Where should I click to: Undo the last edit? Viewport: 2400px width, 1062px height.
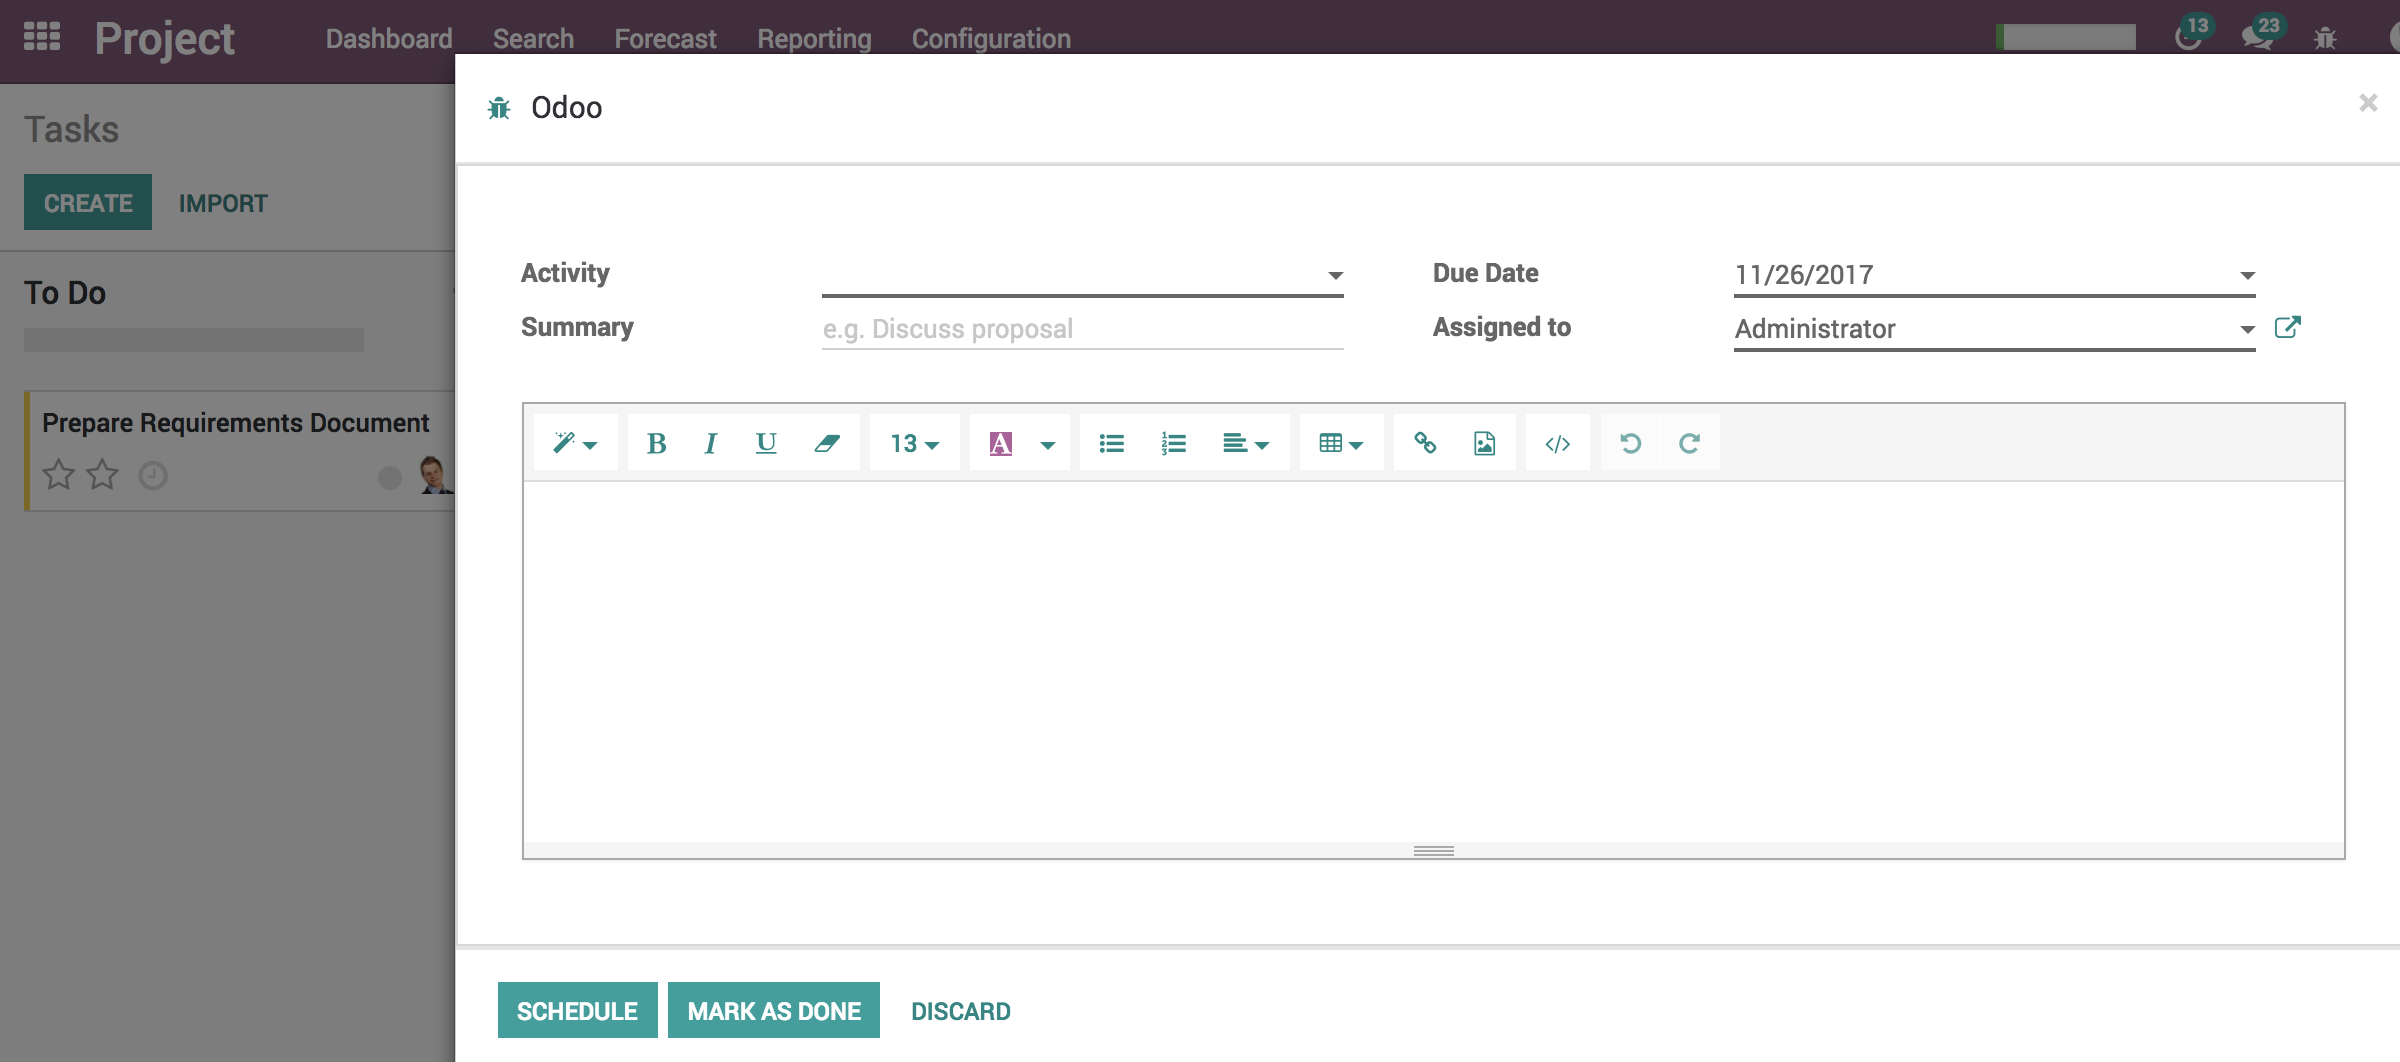(x=1630, y=443)
